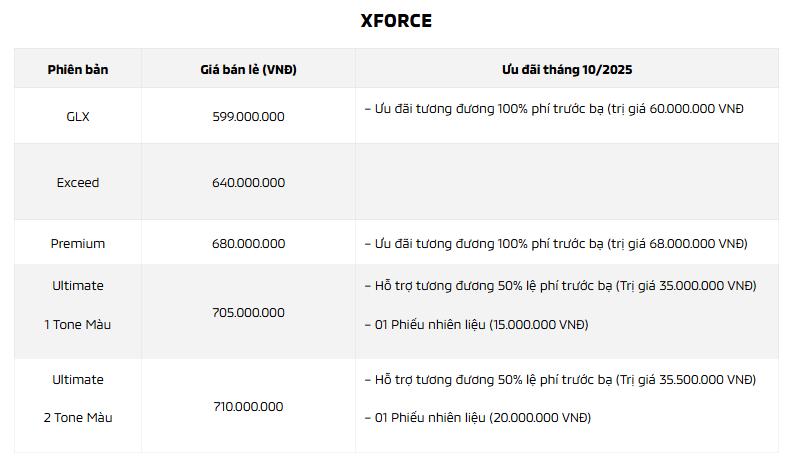Click the GLX version cell
The width and height of the screenshot is (793, 464).
point(78,116)
